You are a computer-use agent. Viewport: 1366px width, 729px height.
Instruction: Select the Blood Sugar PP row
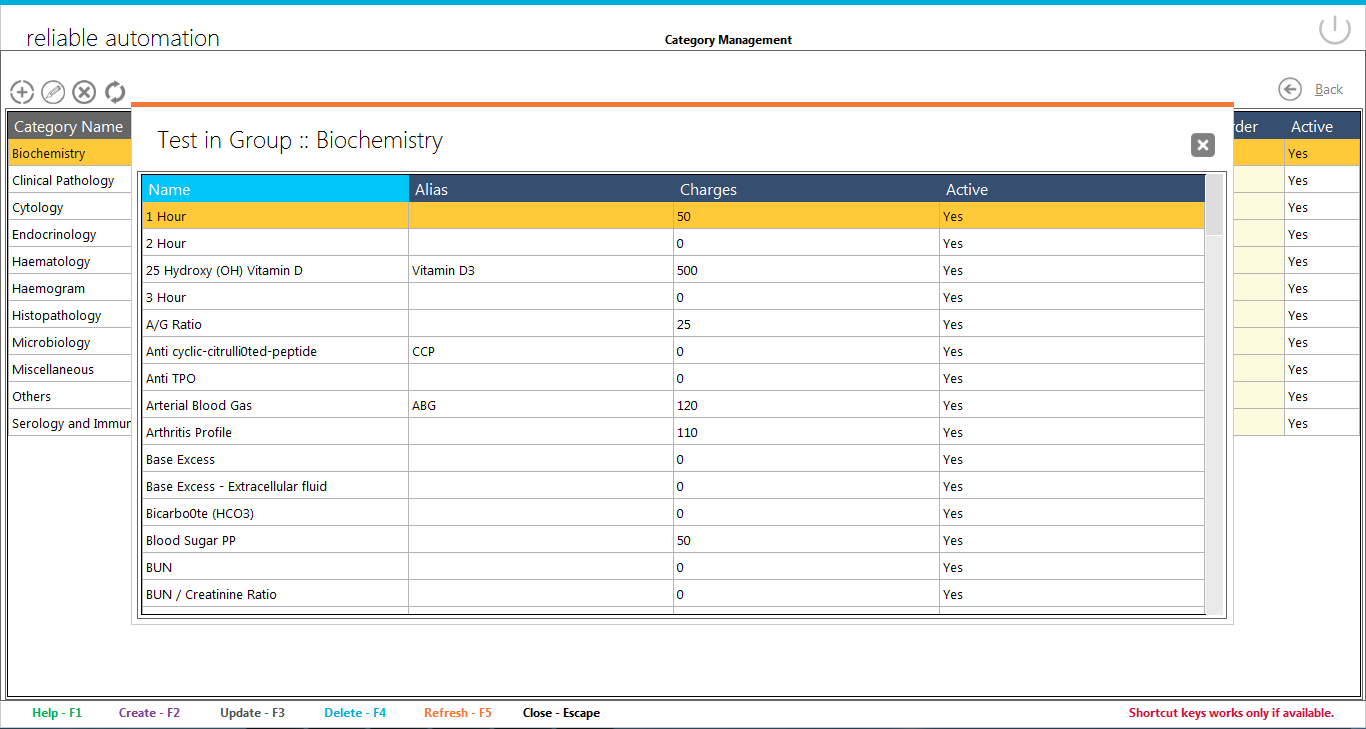pos(673,540)
